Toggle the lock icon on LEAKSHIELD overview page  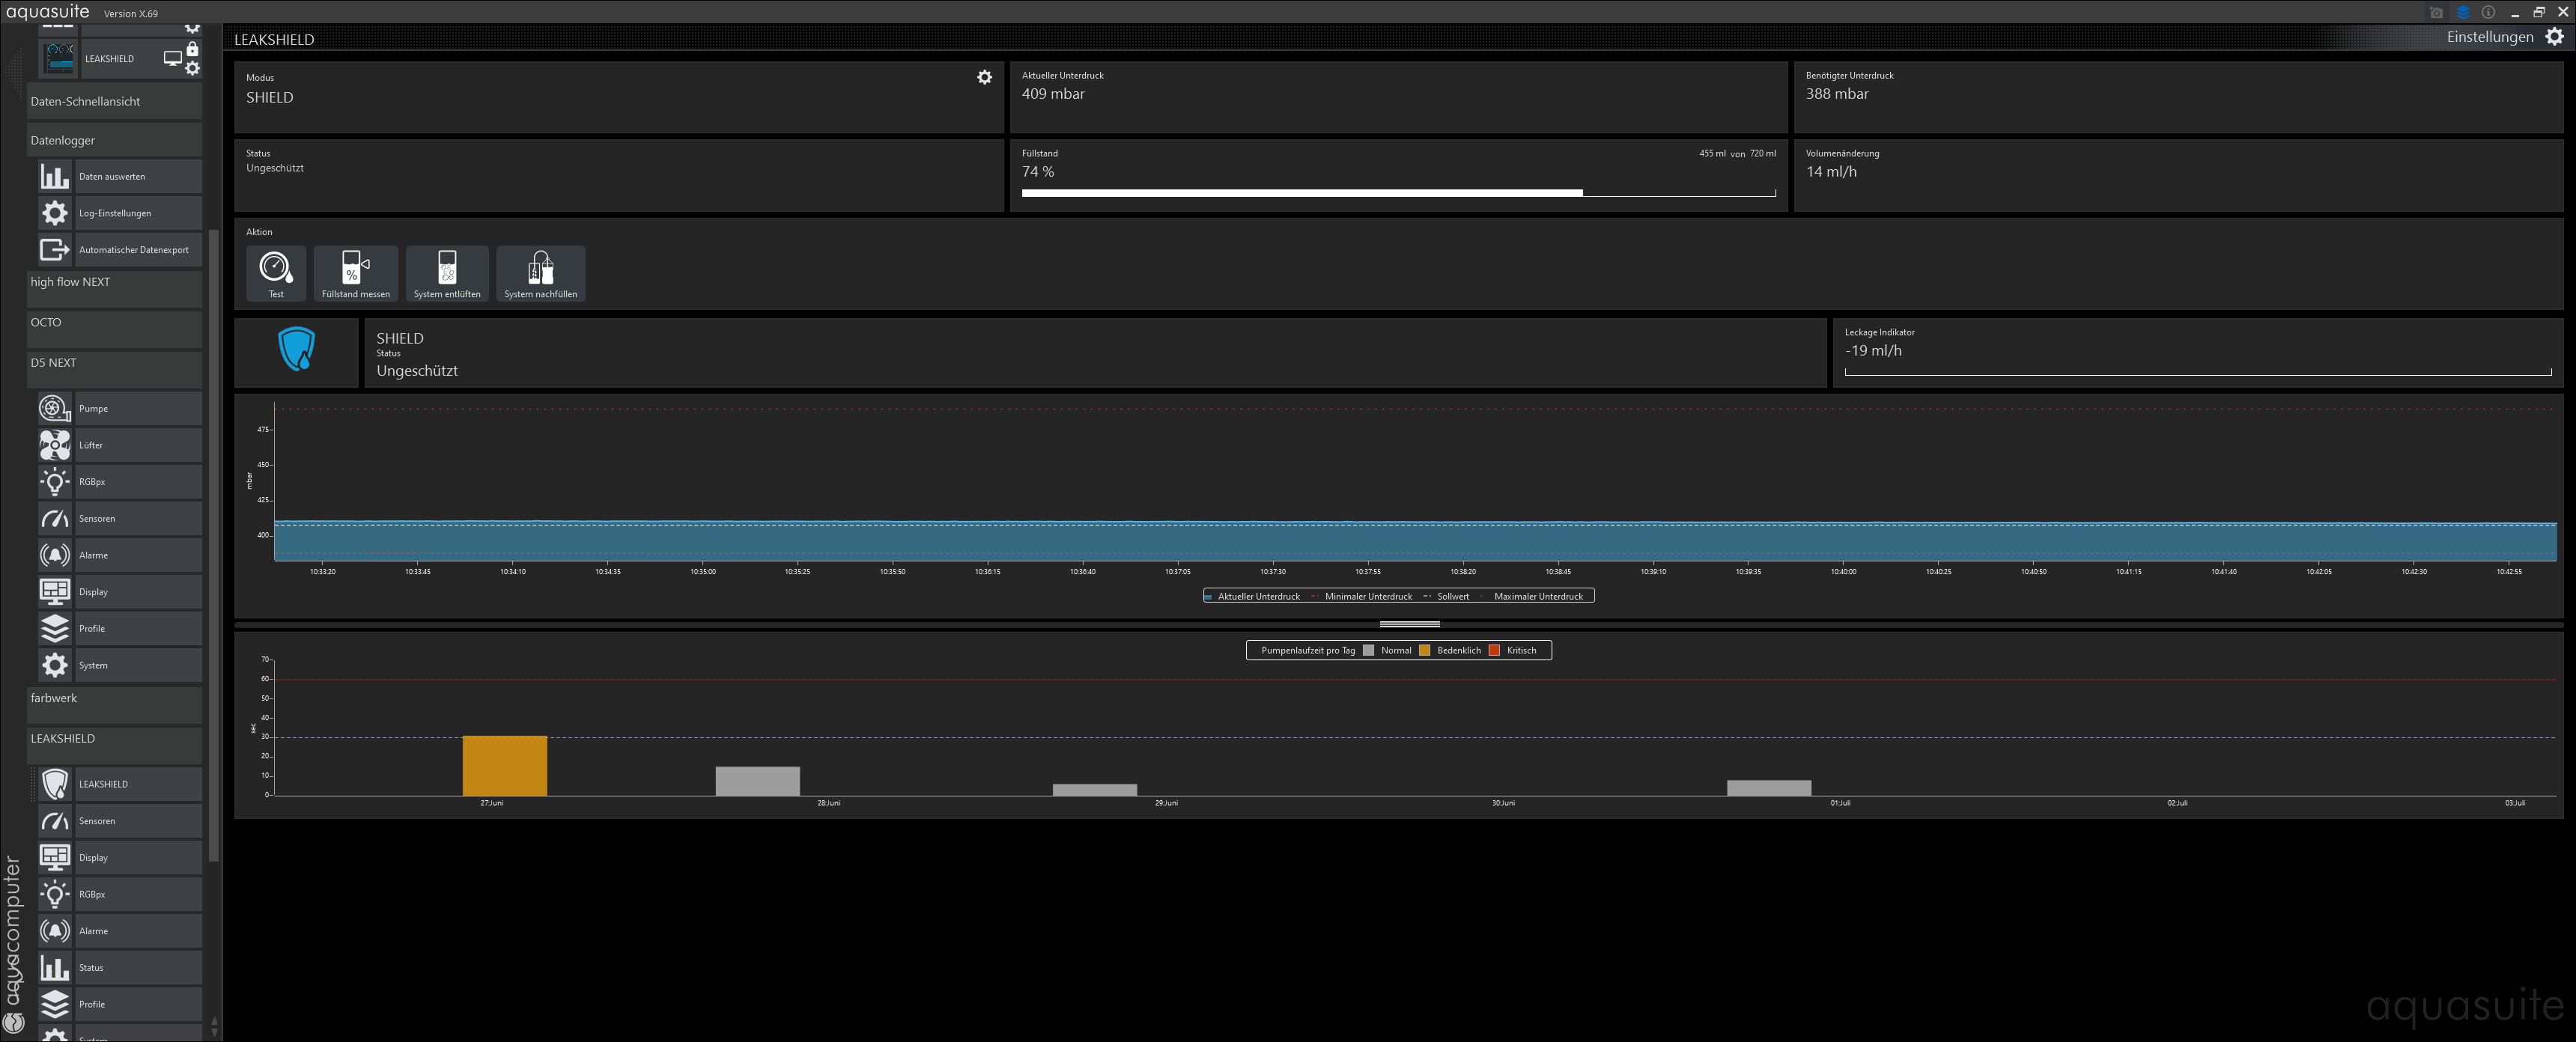(193, 49)
